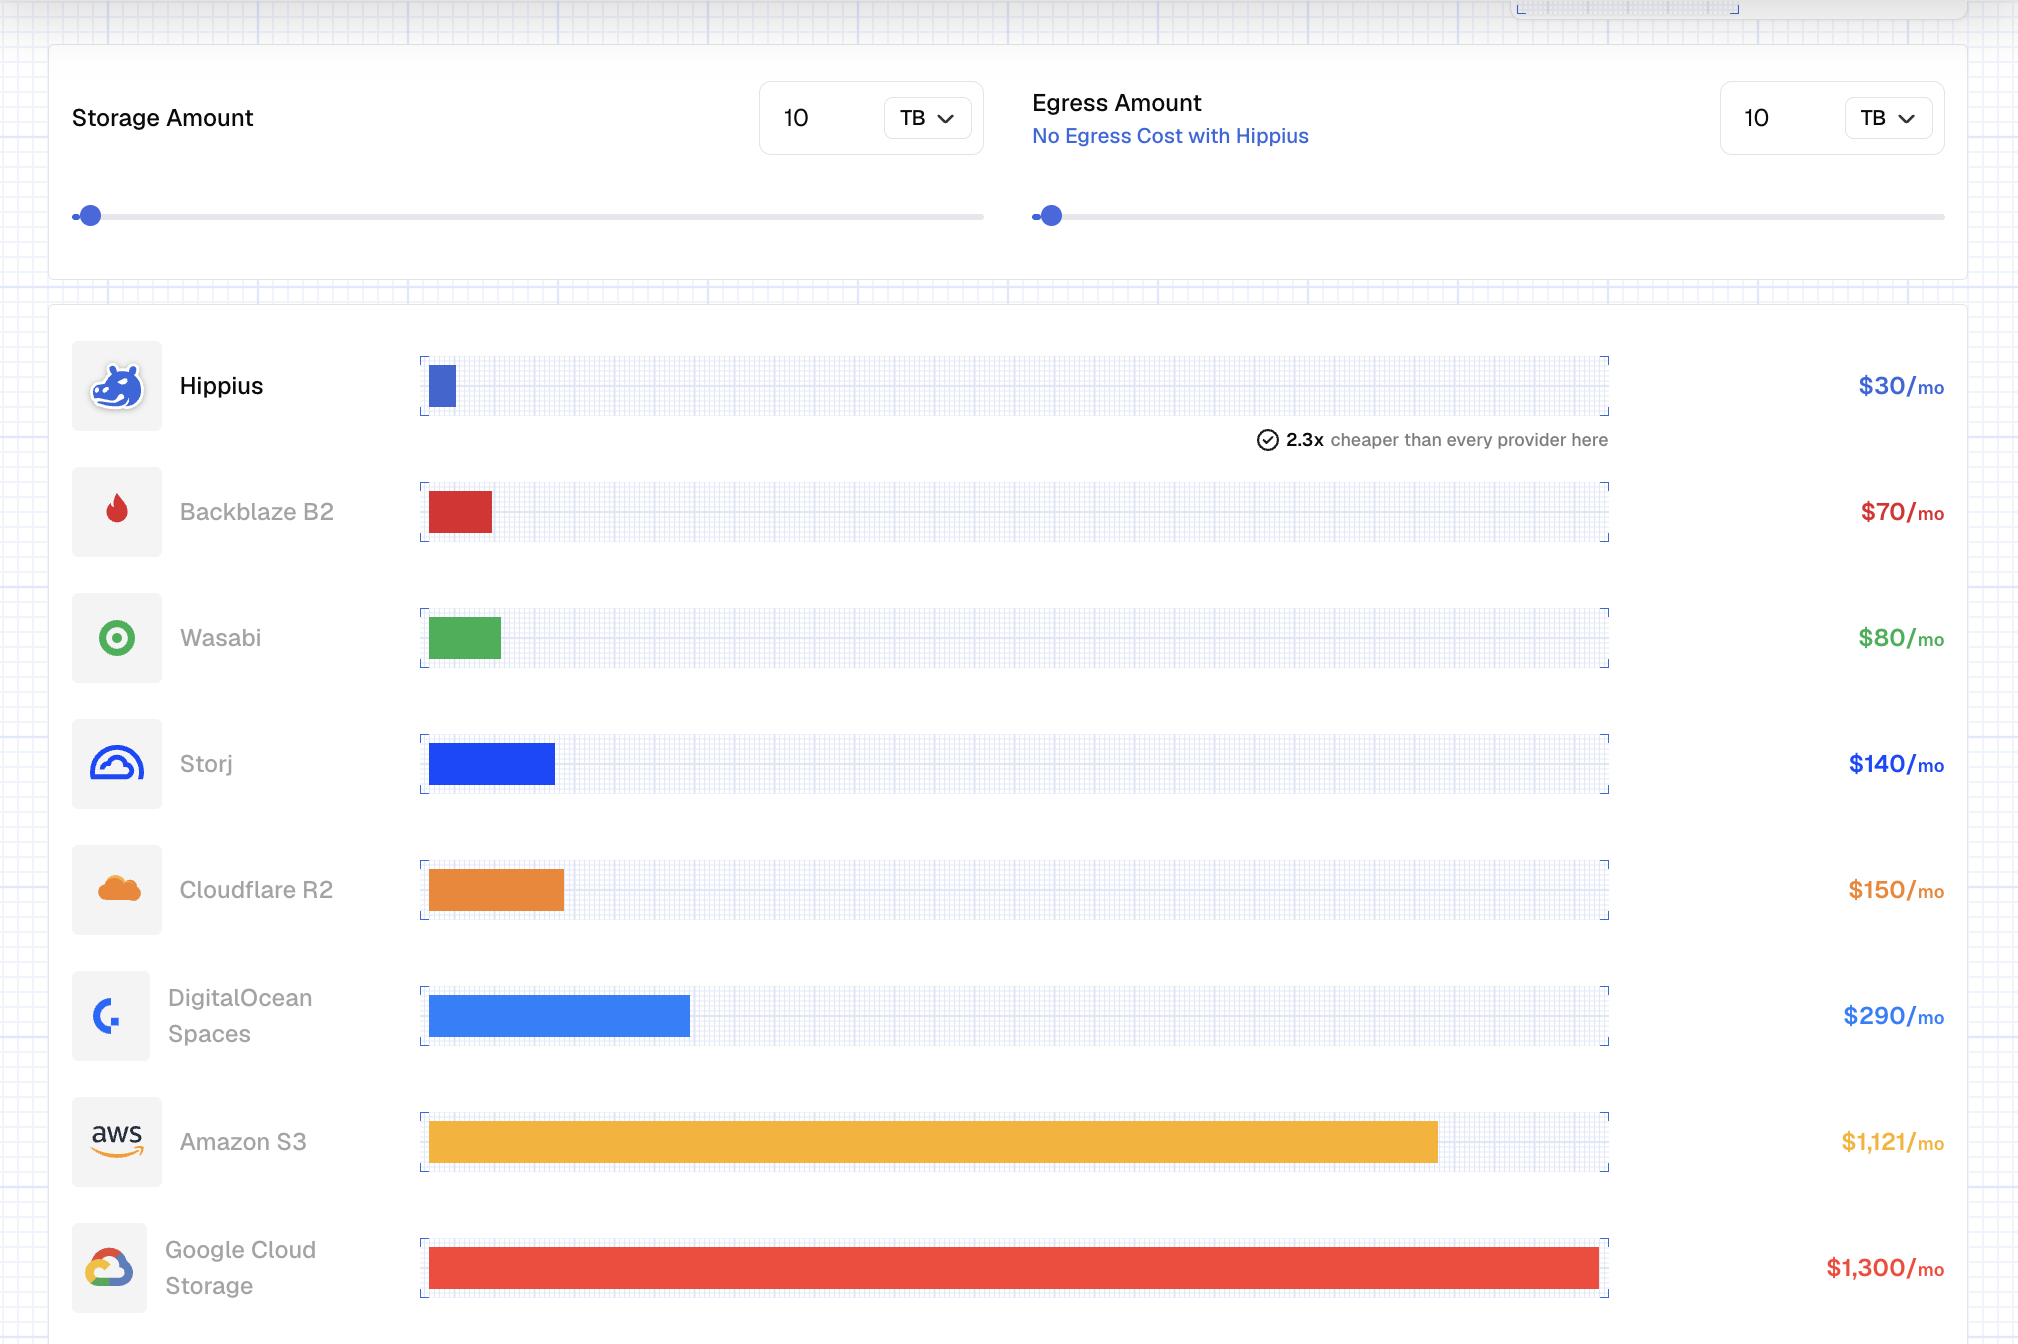Click the Storage Amount label

(x=163, y=118)
